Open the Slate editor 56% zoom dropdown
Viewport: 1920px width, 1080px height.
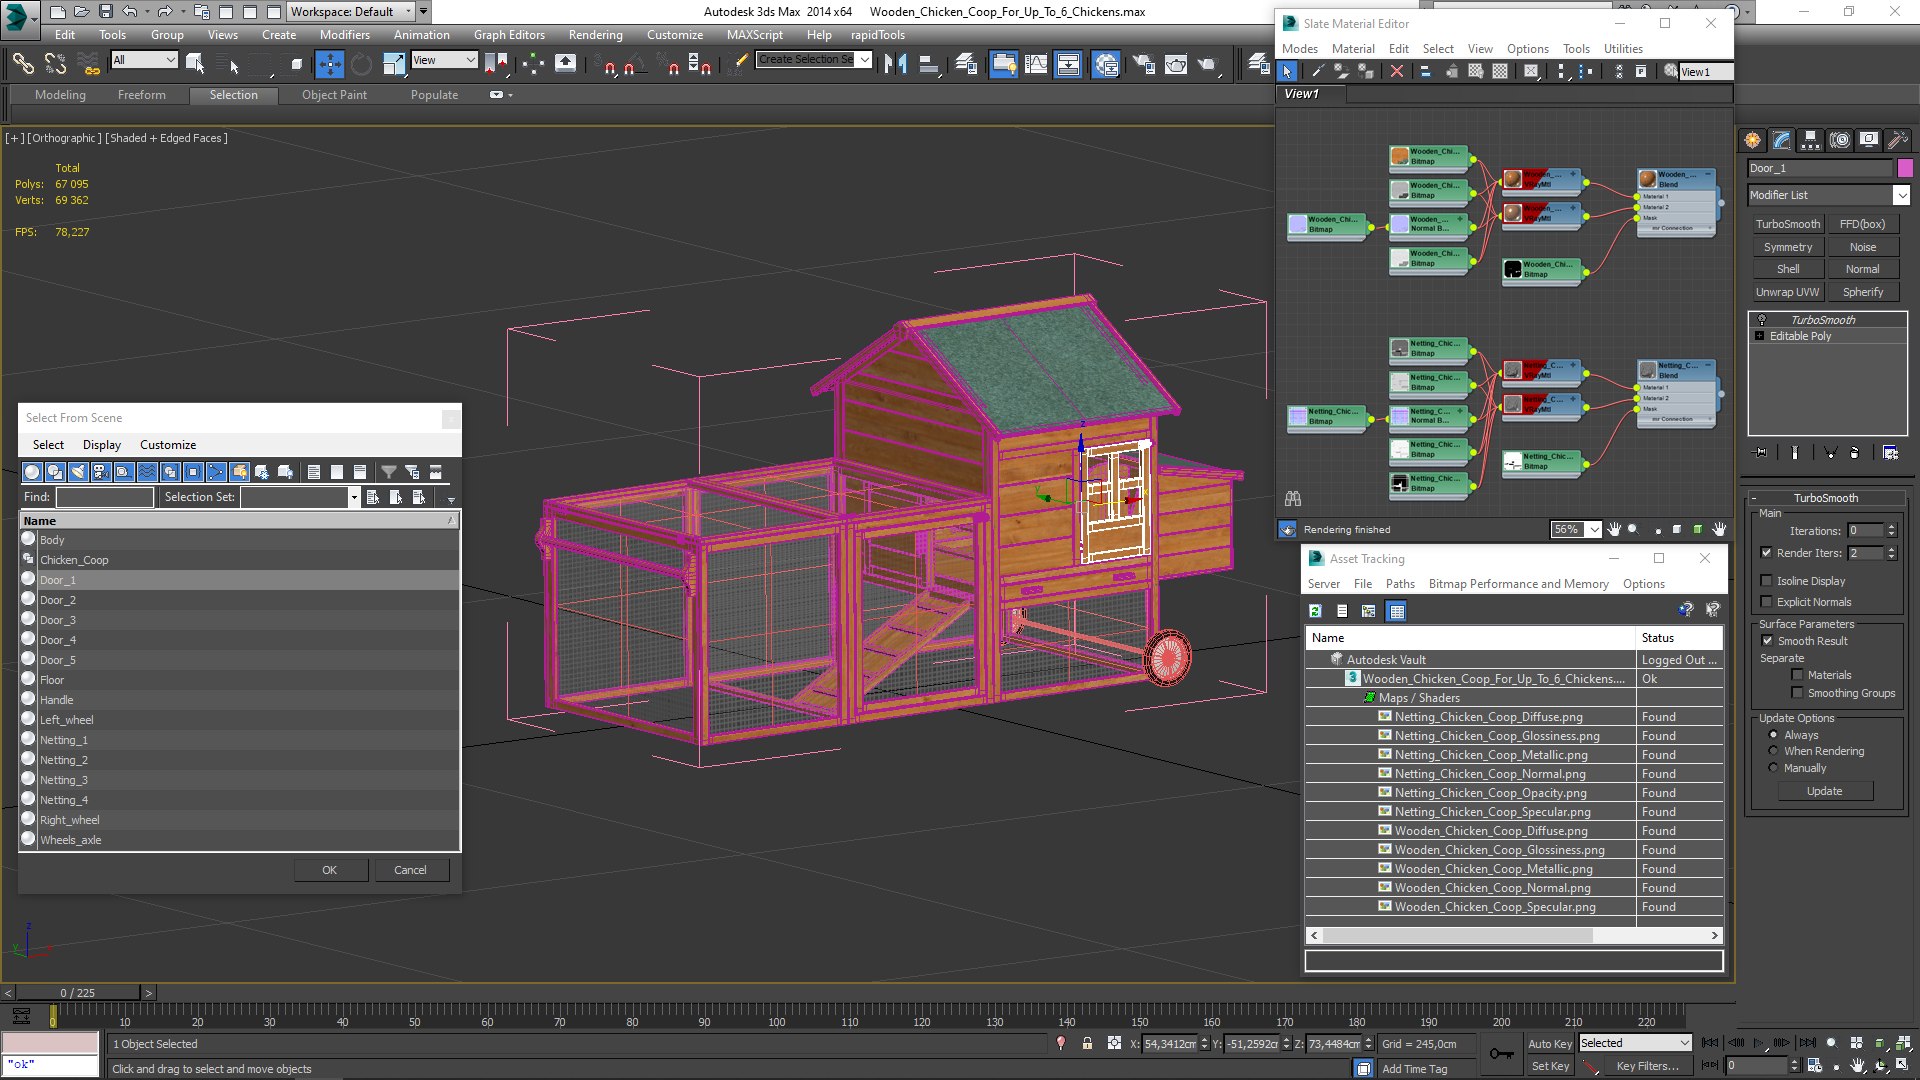point(1594,529)
